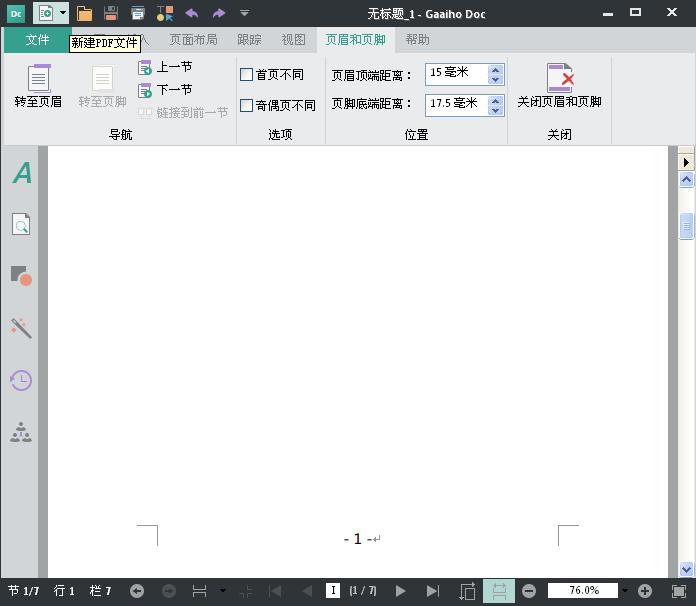Open the history clock sidebar icon

21,380
